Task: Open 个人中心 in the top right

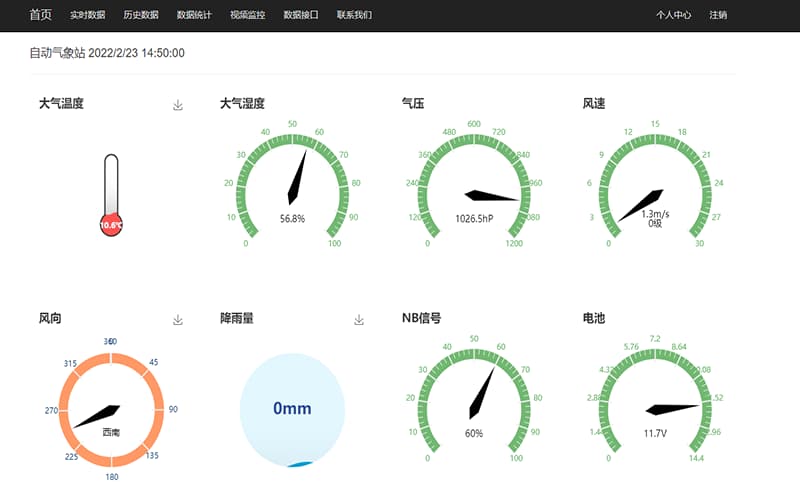Action: point(674,15)
